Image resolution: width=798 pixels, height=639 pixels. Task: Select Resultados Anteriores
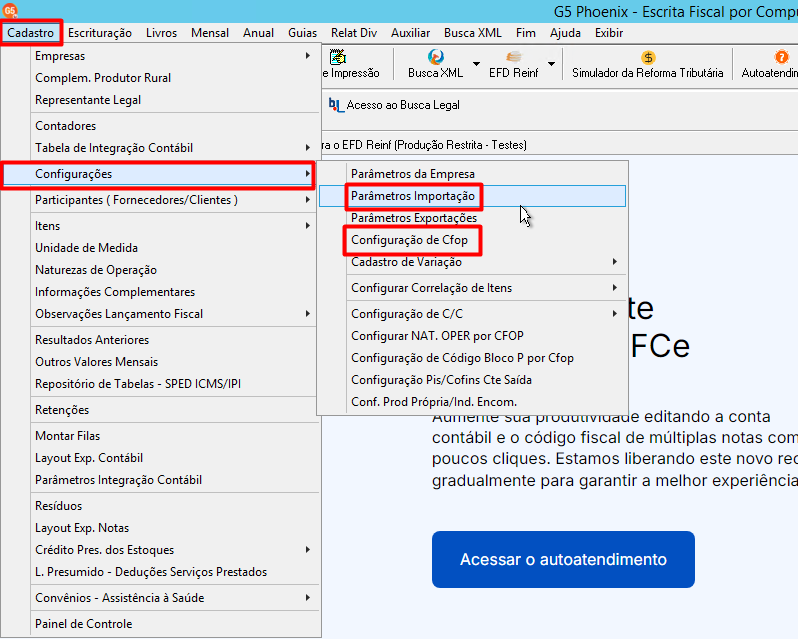pos(160,339)
